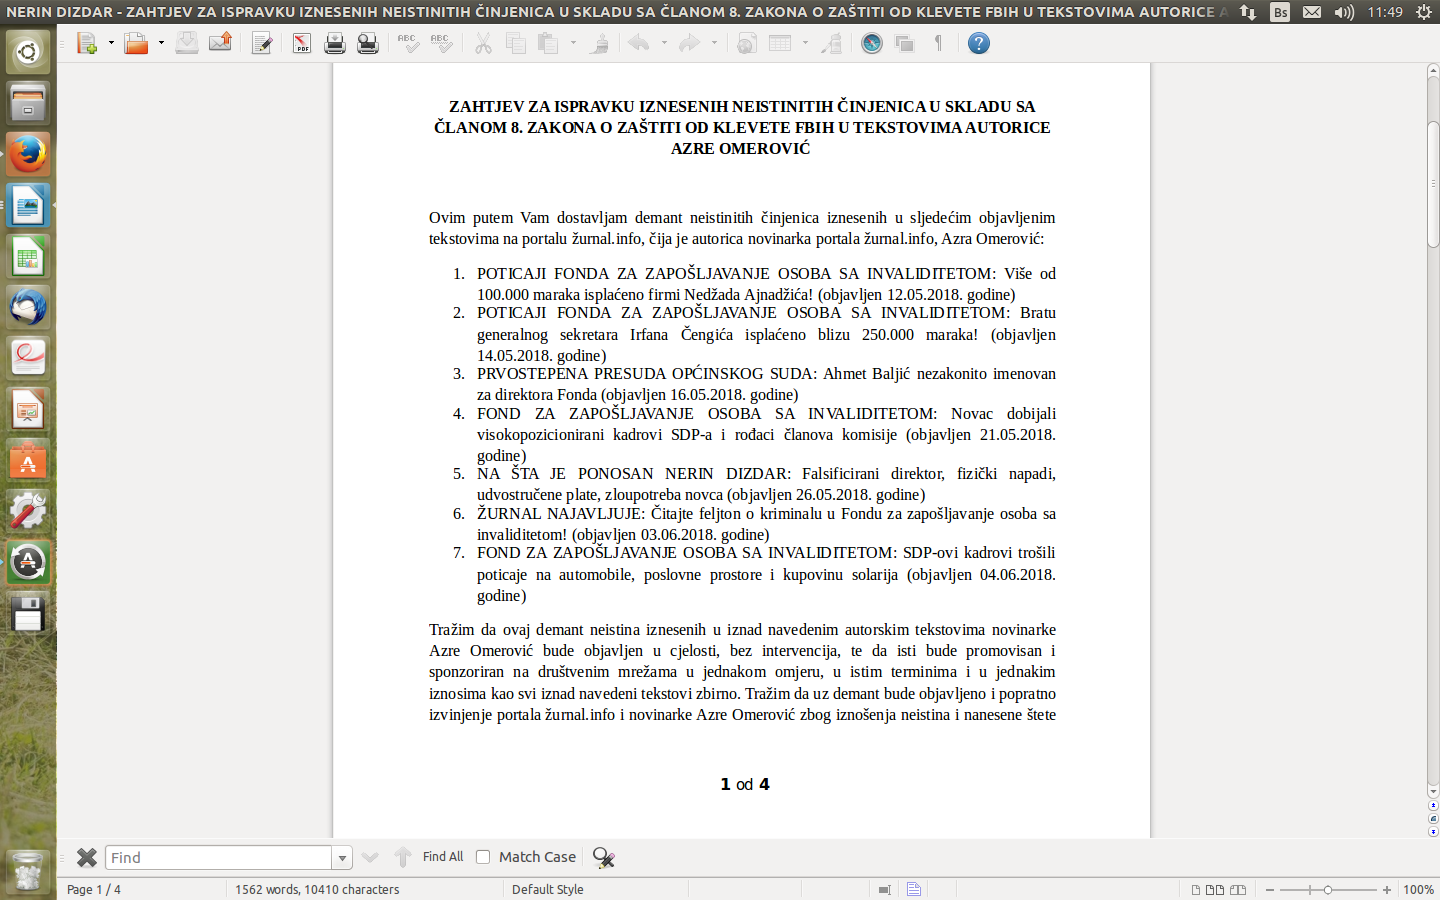Open the Find search history dropdown
1440x900 pixels.
pos(342,858)
